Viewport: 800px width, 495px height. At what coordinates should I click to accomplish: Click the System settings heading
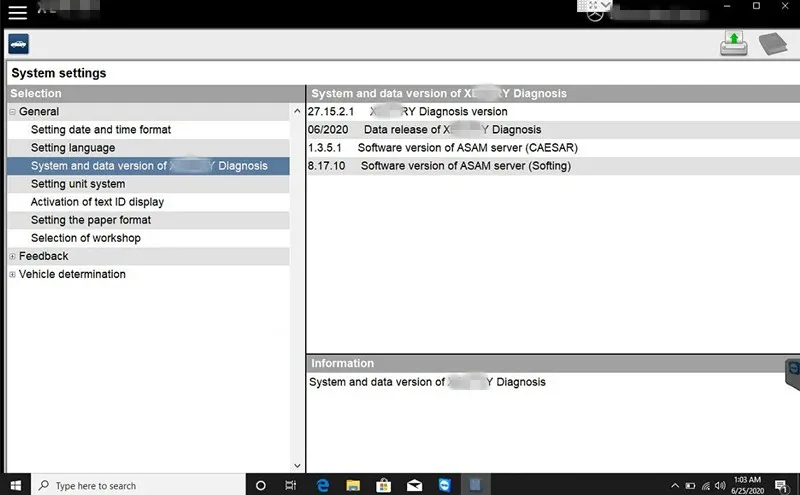pyautogui.click(x=59, y=73)
